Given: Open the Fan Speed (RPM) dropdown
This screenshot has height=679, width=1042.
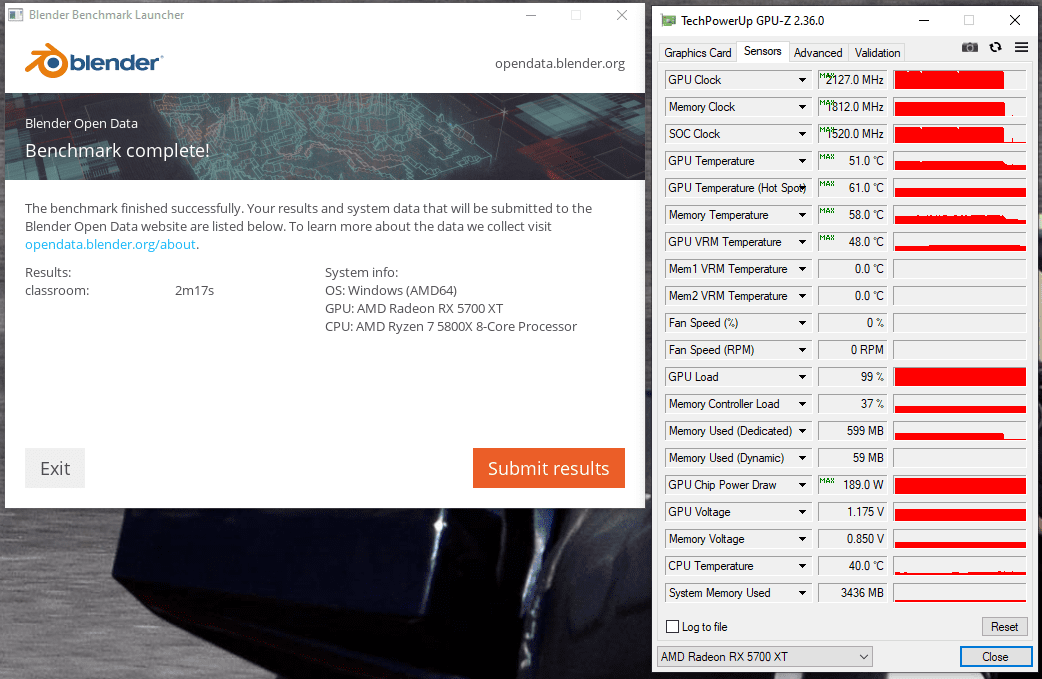Looking at the screenshot, I should 802,349.
